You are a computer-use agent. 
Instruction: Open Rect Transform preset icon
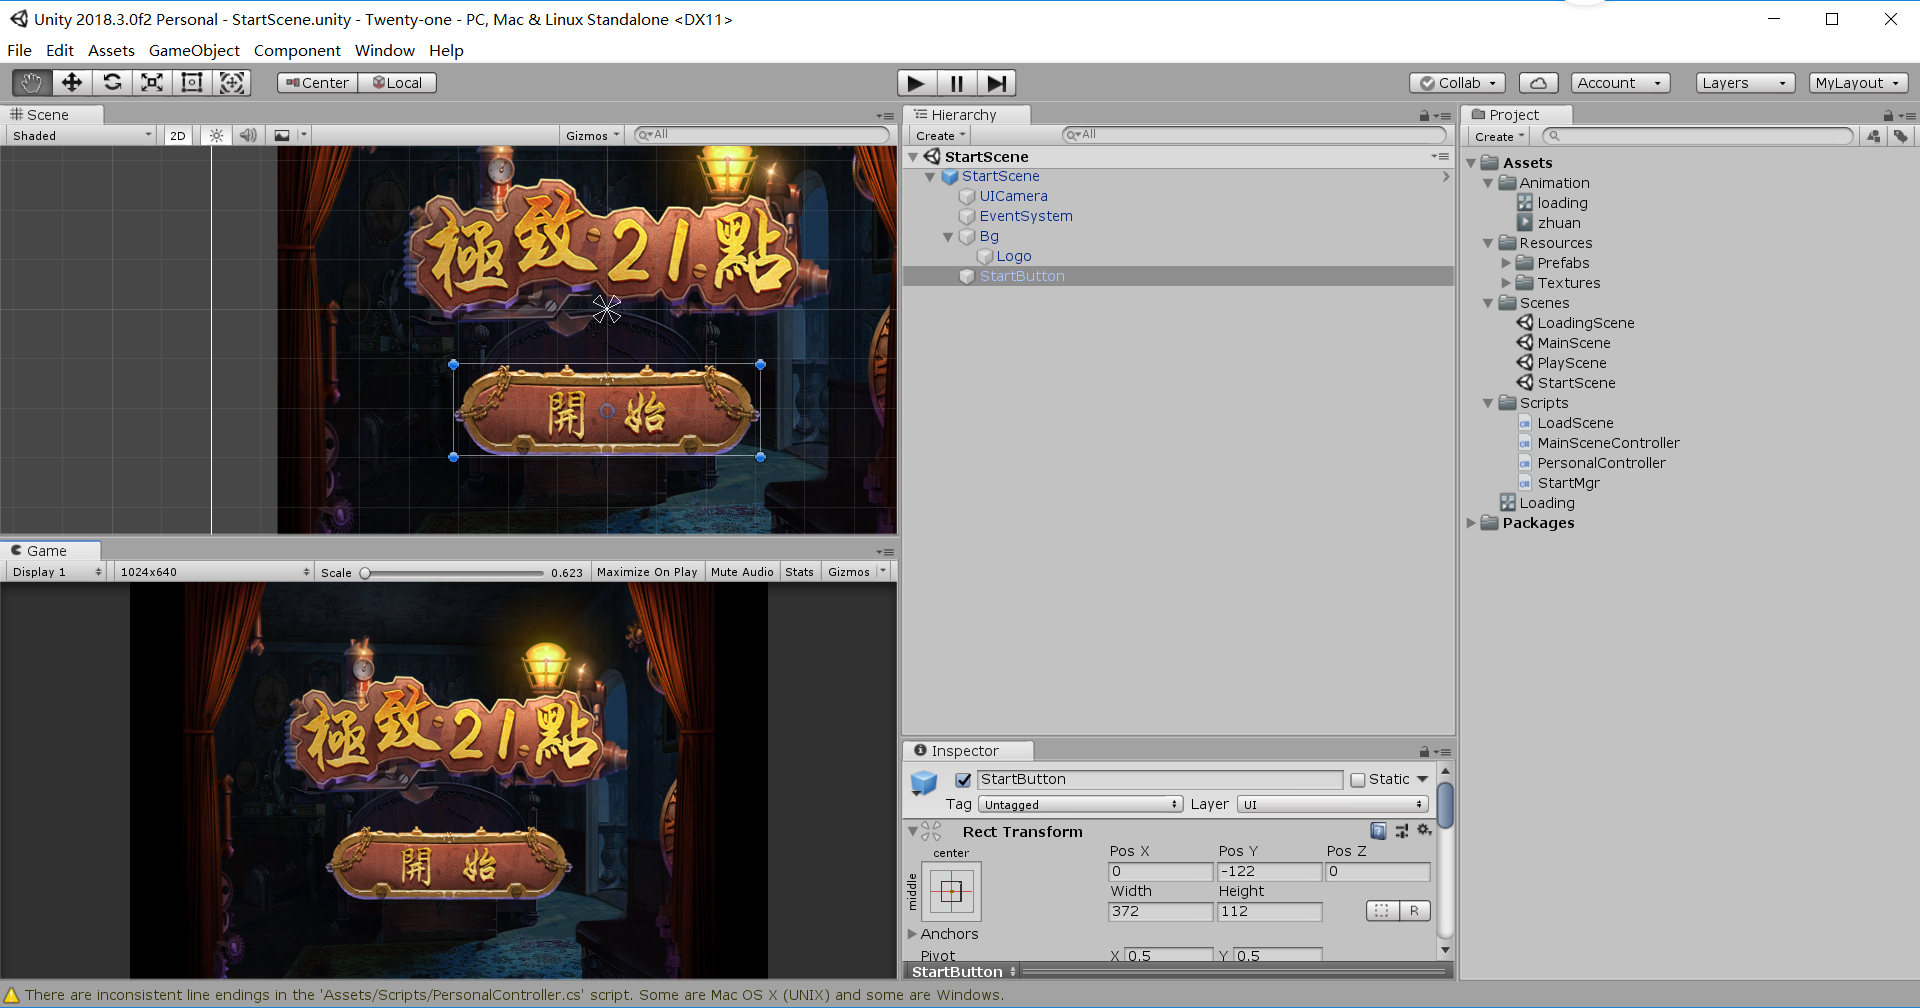pyautogui.click(x=1402, y=831)
